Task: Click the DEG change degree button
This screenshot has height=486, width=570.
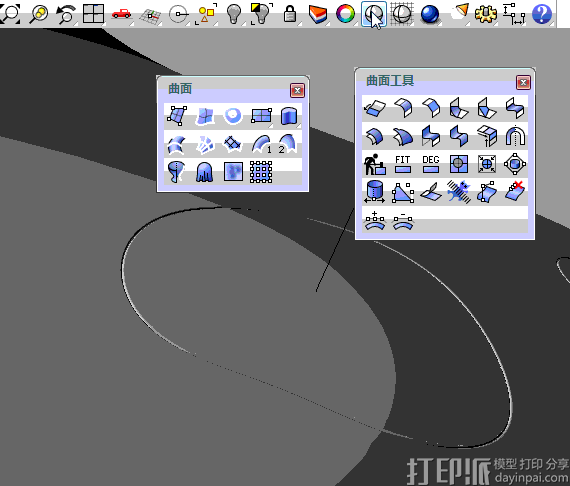Action: 431,164
